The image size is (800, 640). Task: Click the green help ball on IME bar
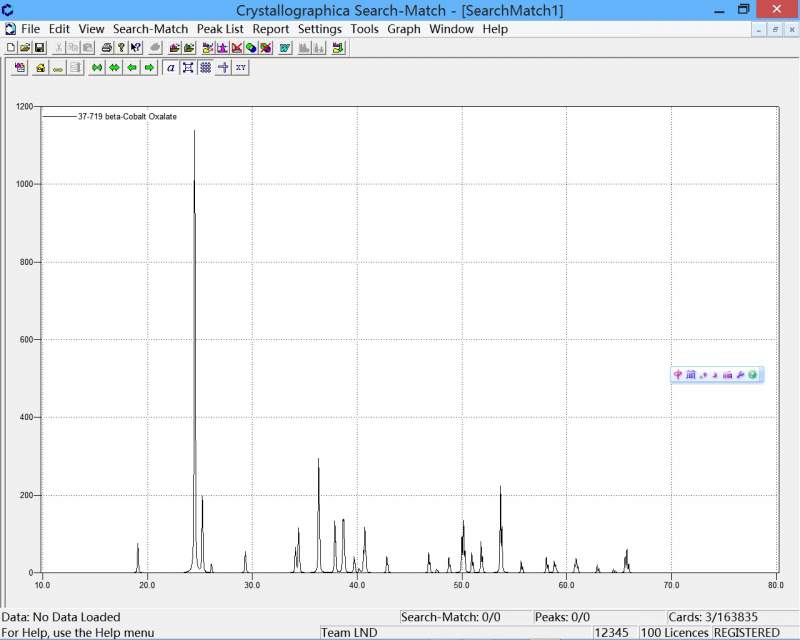pyautogui.click(x=753, y=375)
